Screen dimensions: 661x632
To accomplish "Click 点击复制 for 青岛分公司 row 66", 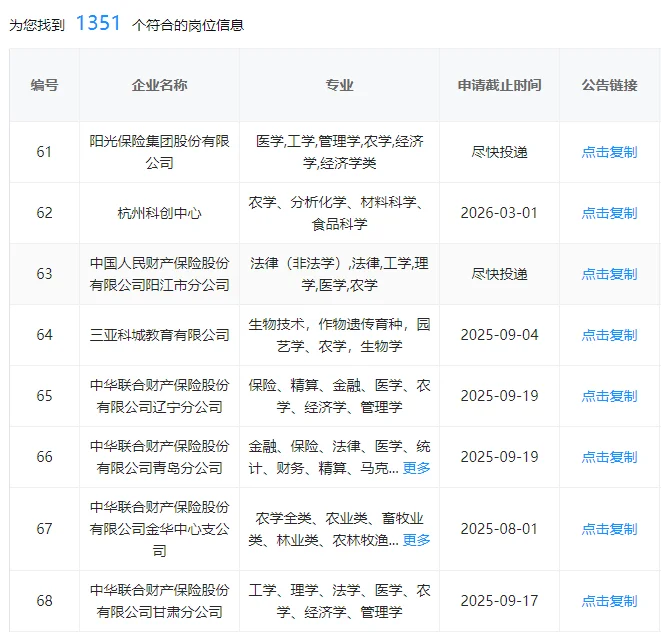I will tap(609, 457).
